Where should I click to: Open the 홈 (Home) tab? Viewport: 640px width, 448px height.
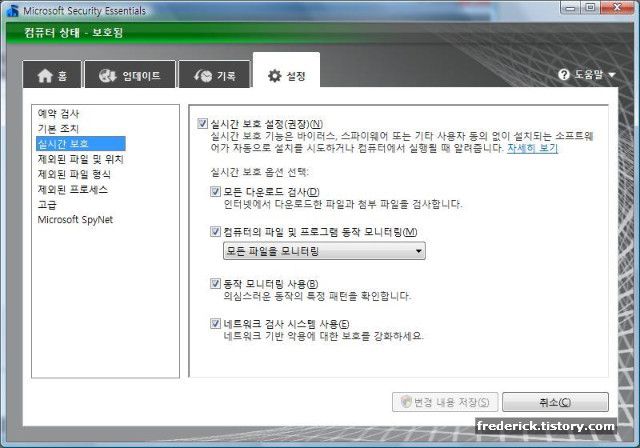52,74
